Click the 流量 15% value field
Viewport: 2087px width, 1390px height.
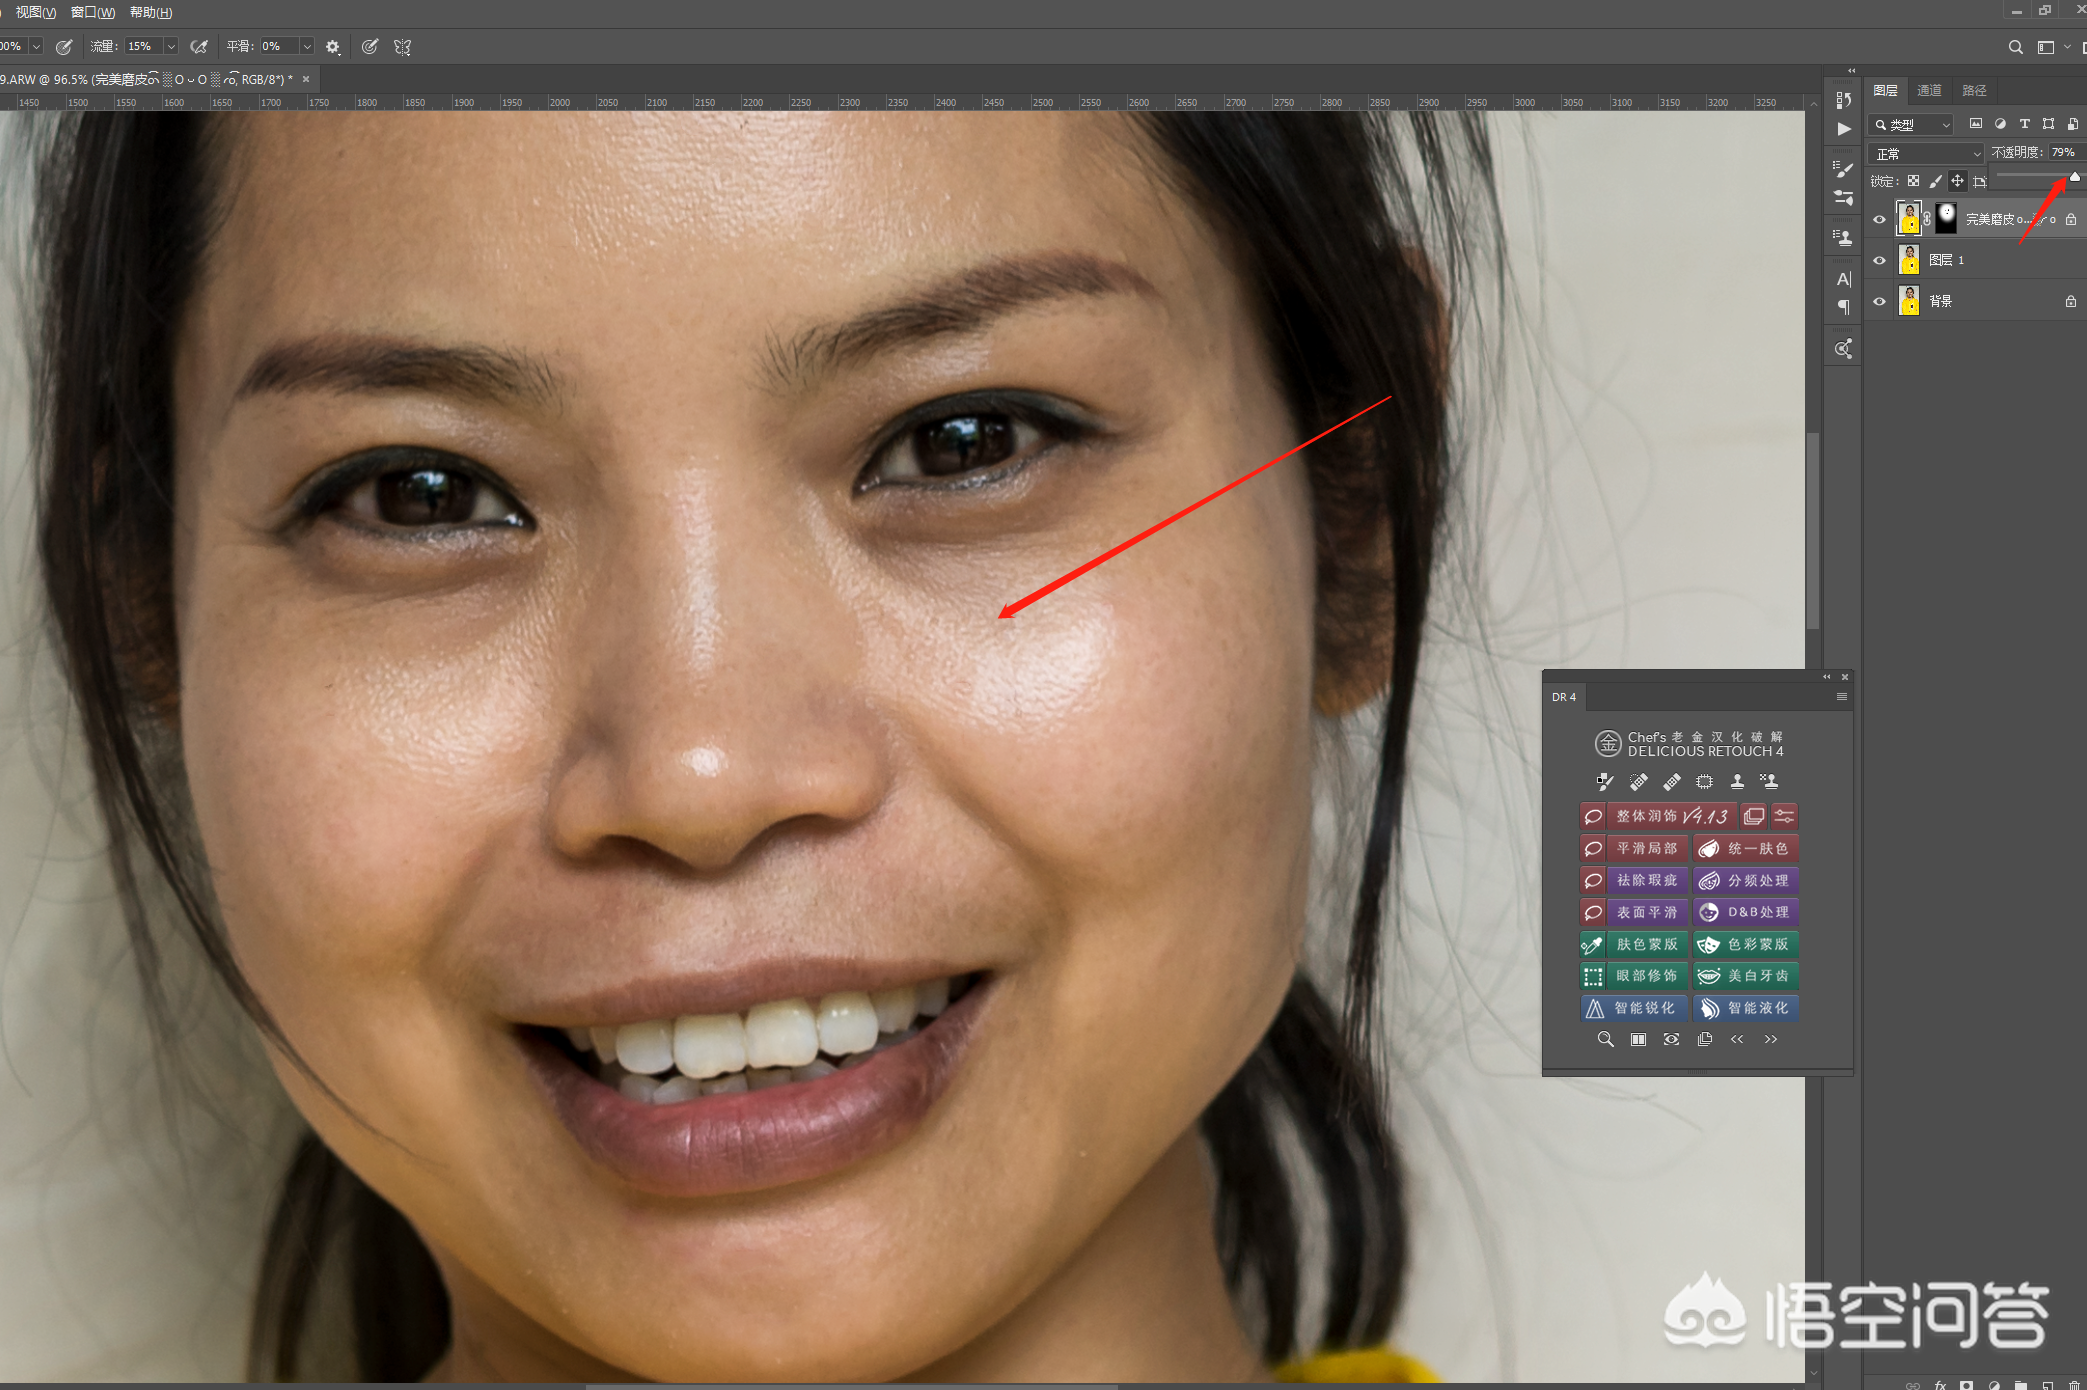(143, 46)
